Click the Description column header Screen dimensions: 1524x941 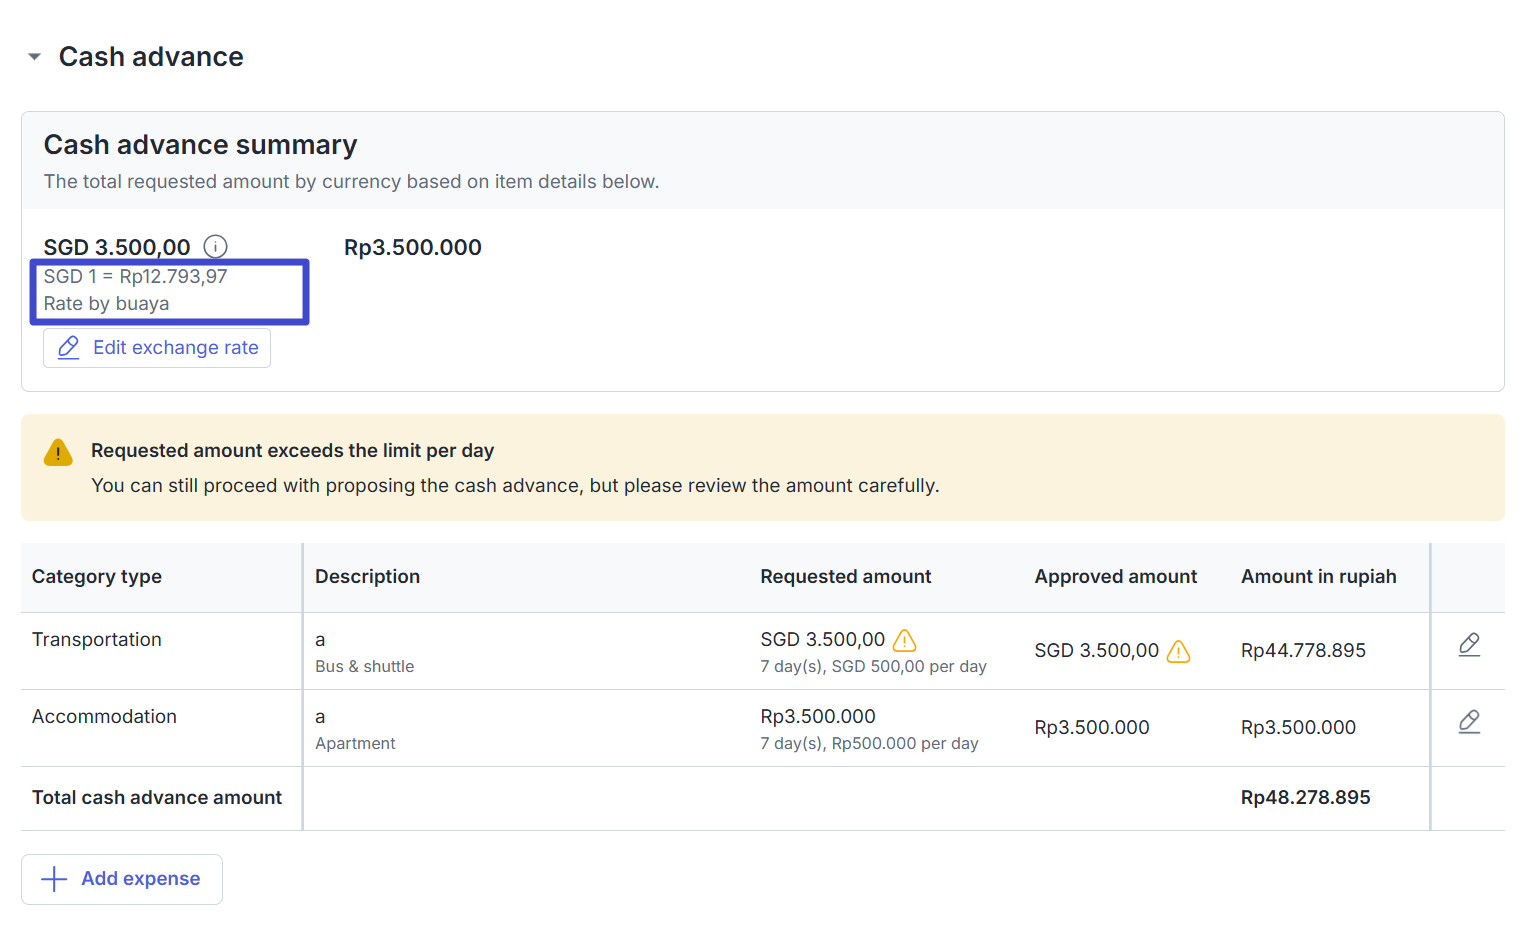pos(367,577)
